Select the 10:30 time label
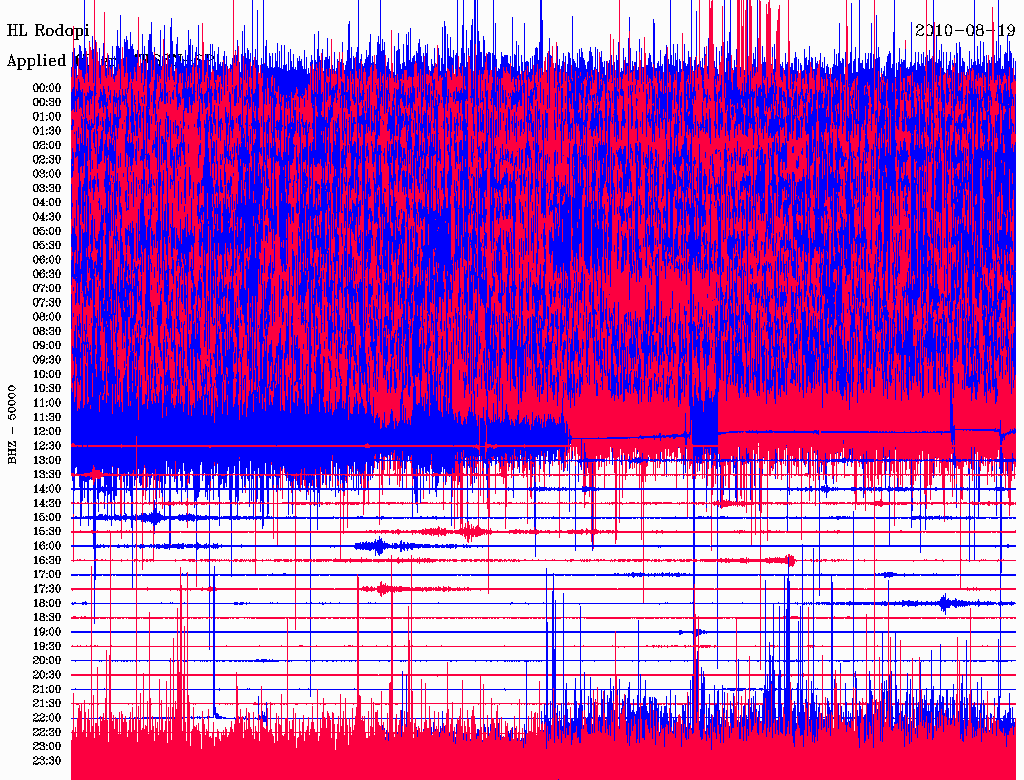1024x780 pixels. pyautogui.click(x=47, y=389)
